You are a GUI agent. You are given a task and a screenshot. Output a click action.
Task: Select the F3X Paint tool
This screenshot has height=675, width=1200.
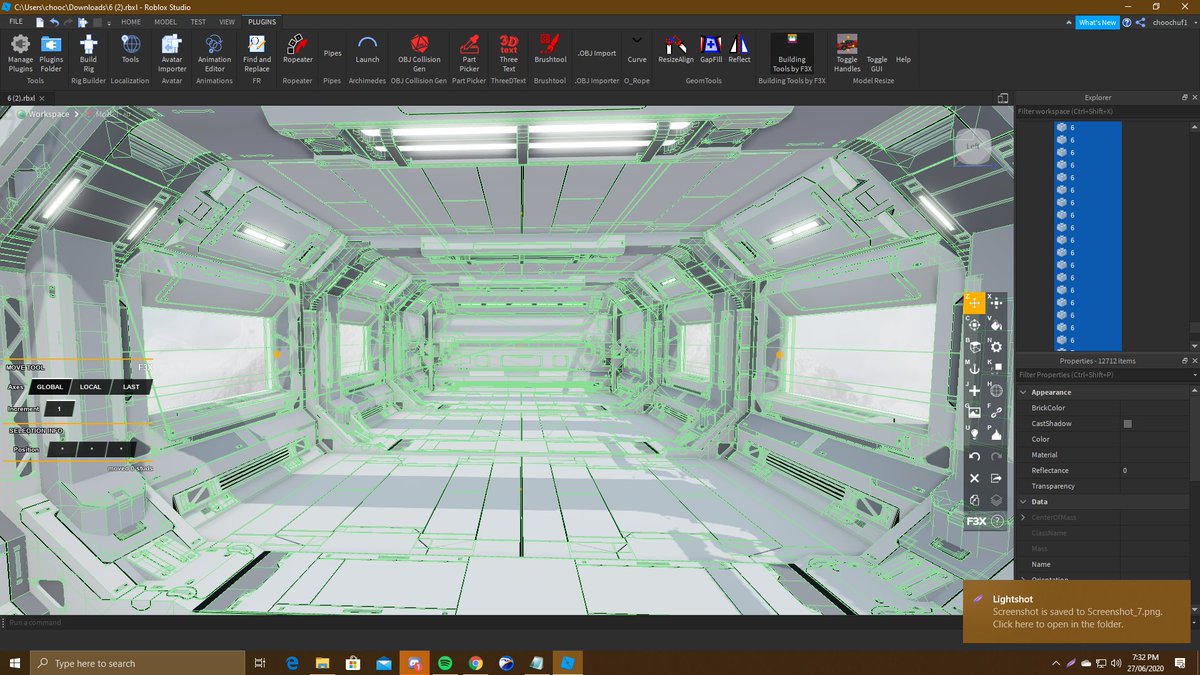pyautogui.click(x=997, y=324)
